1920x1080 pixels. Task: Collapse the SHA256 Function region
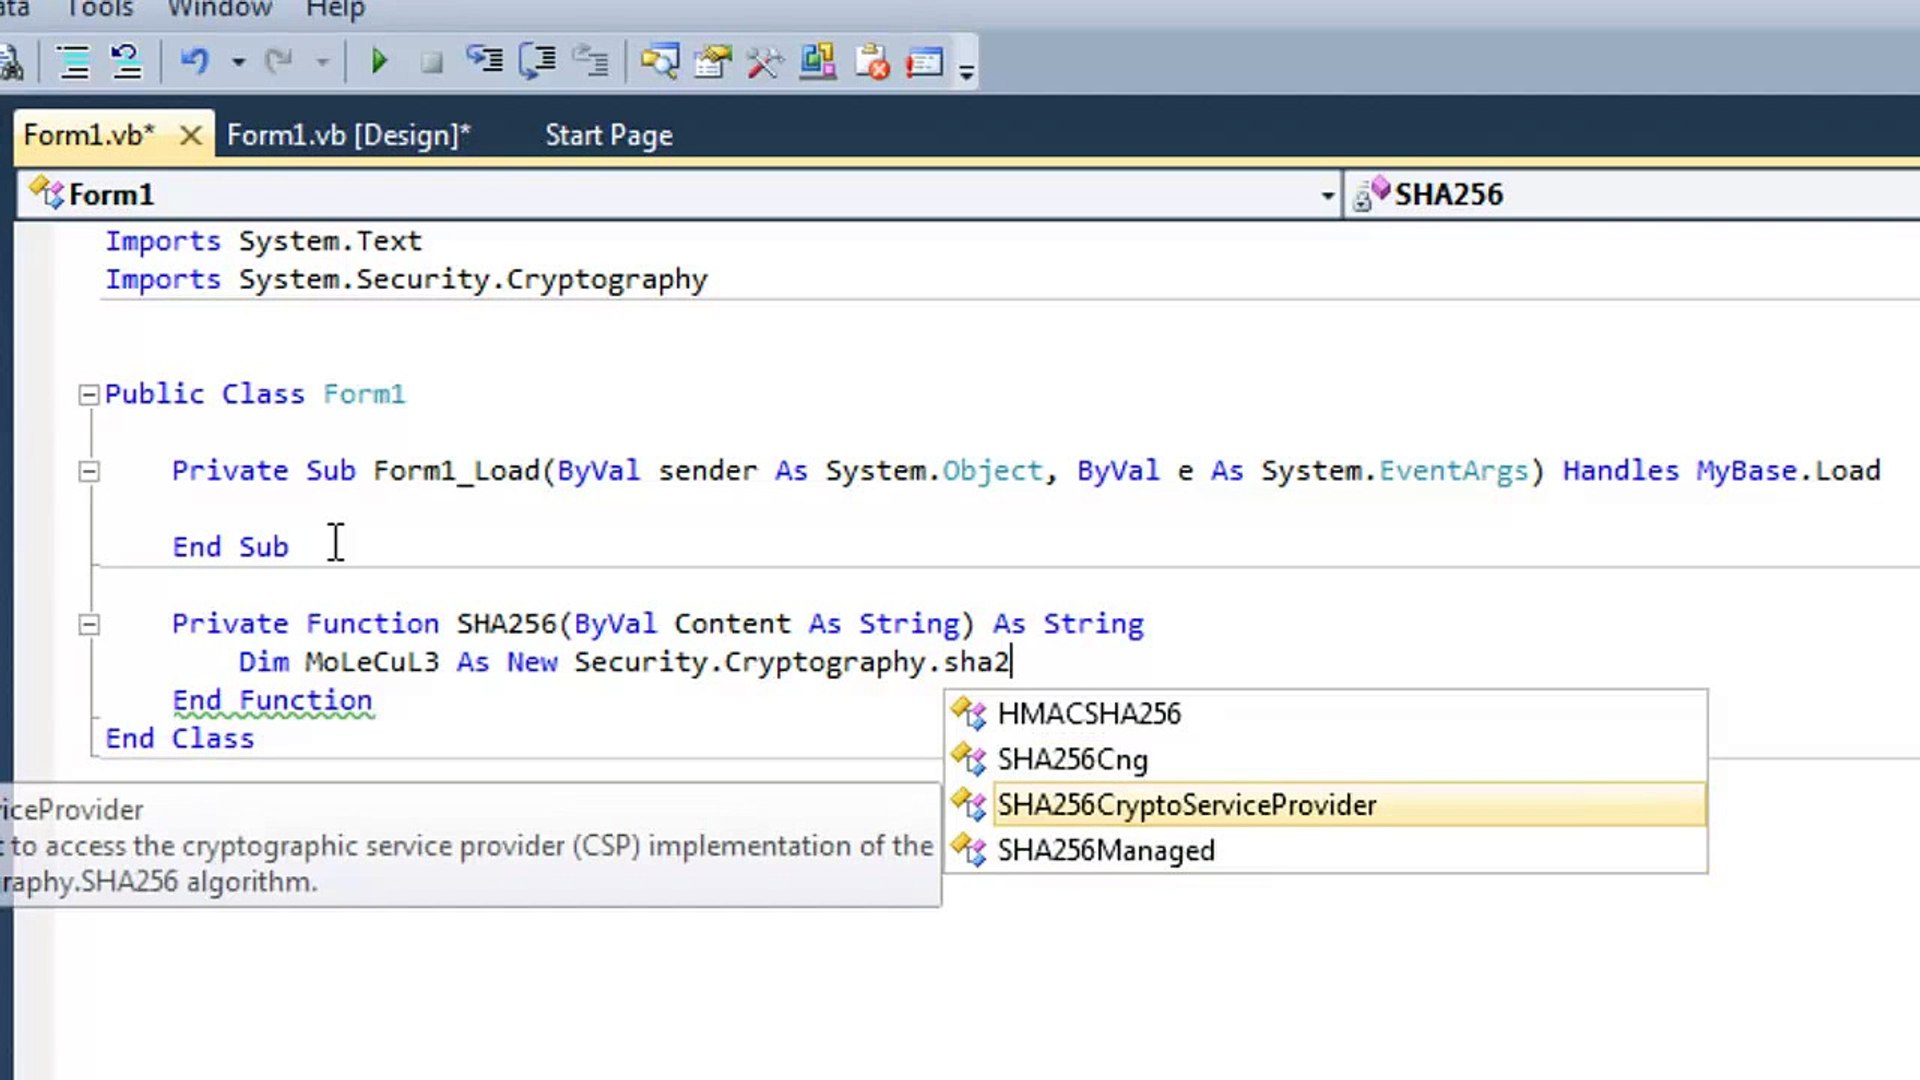point(88,625)
